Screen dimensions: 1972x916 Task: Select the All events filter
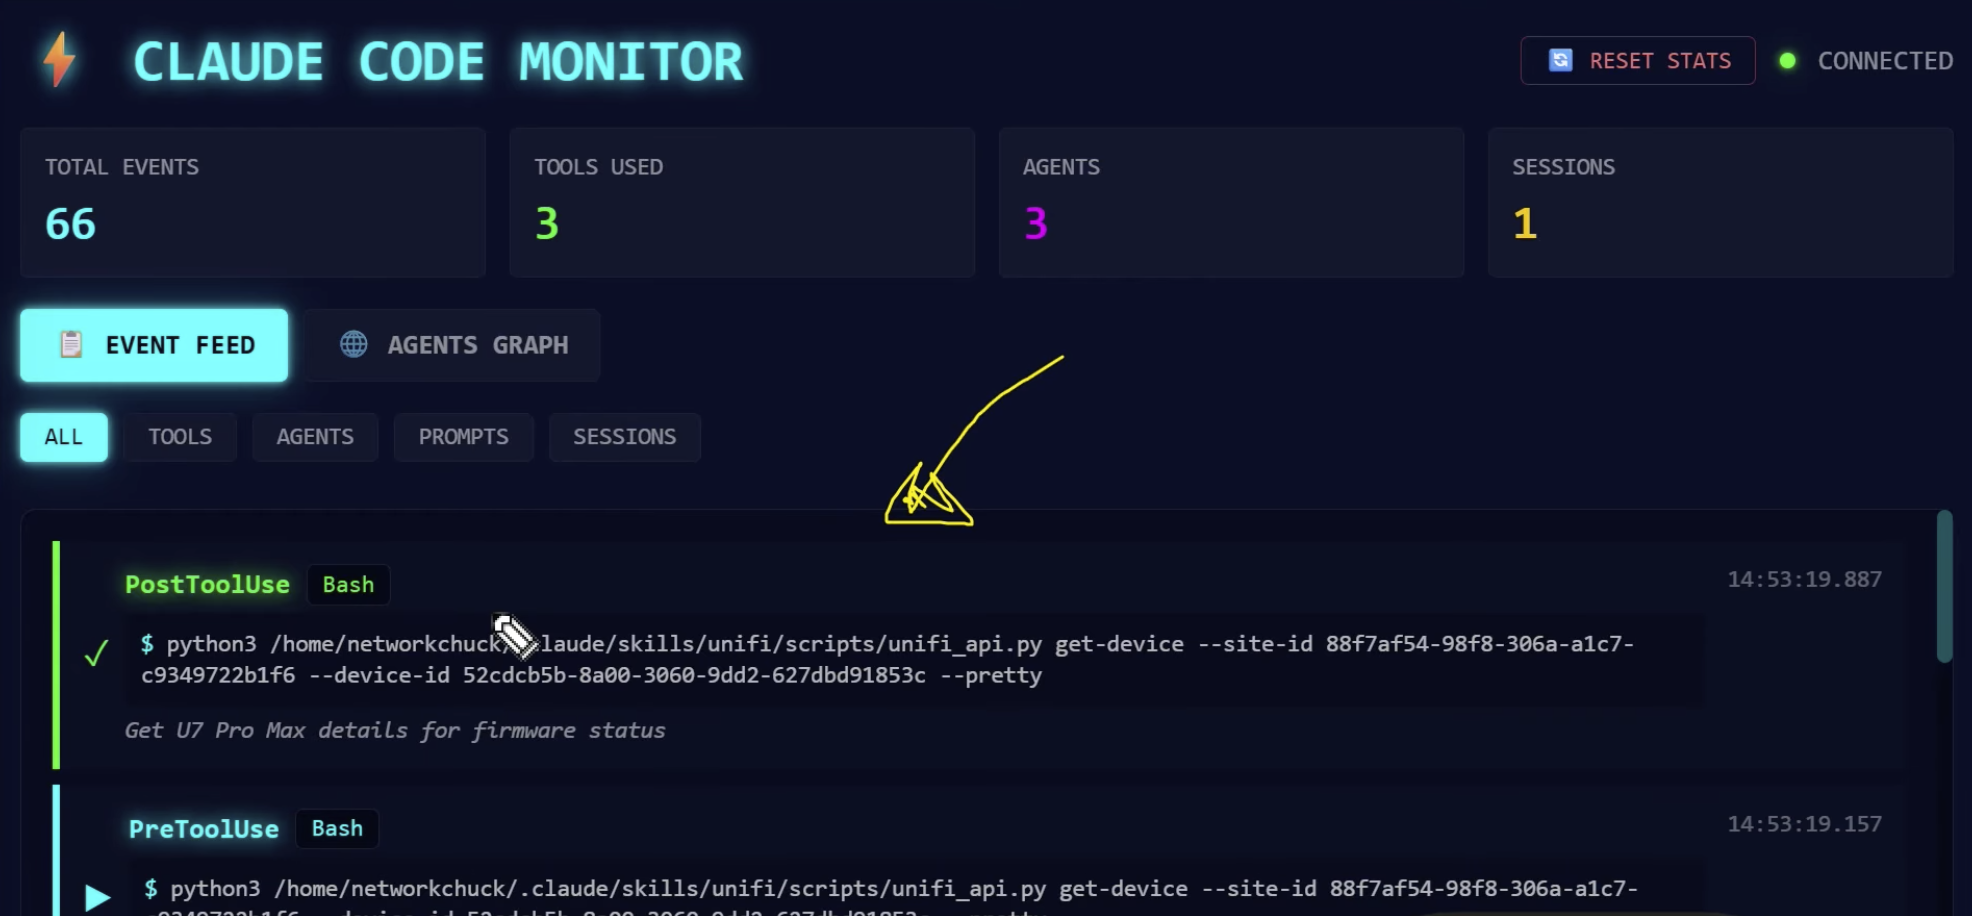pos(64,437)
